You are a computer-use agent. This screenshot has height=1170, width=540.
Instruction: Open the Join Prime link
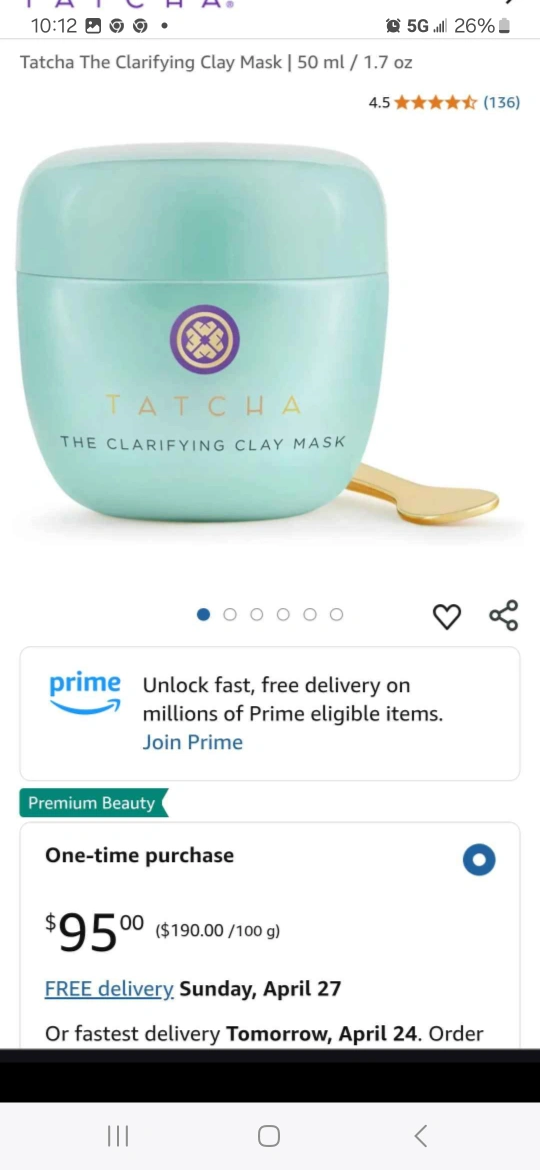[192, 742]
